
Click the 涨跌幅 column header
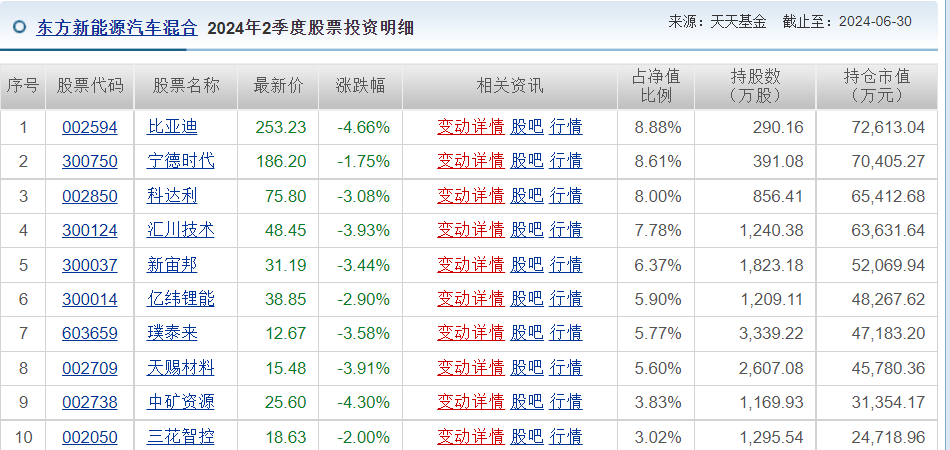(359, 86)
